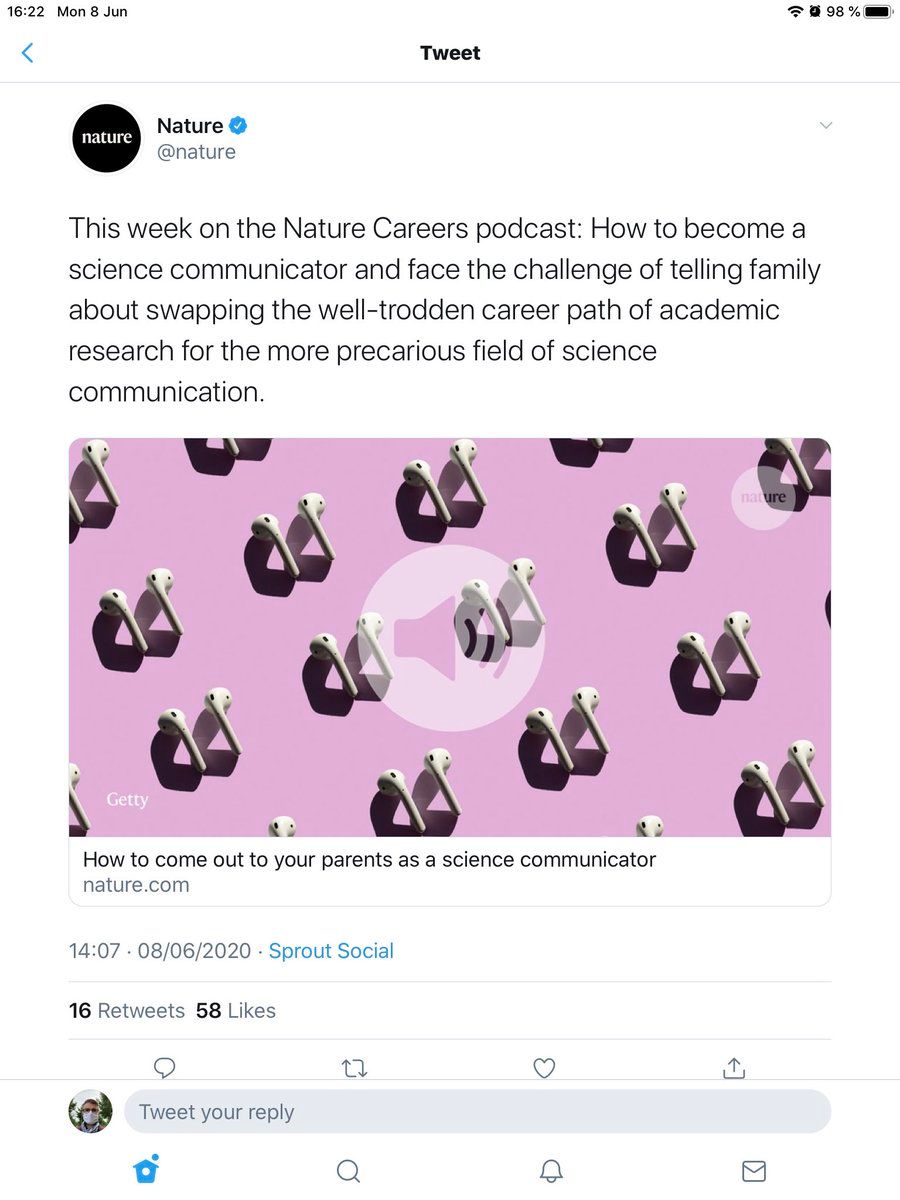This screenshot has height=1200, width=900.
Task: View the 58 Likes list
Action: pos(236,1011)
